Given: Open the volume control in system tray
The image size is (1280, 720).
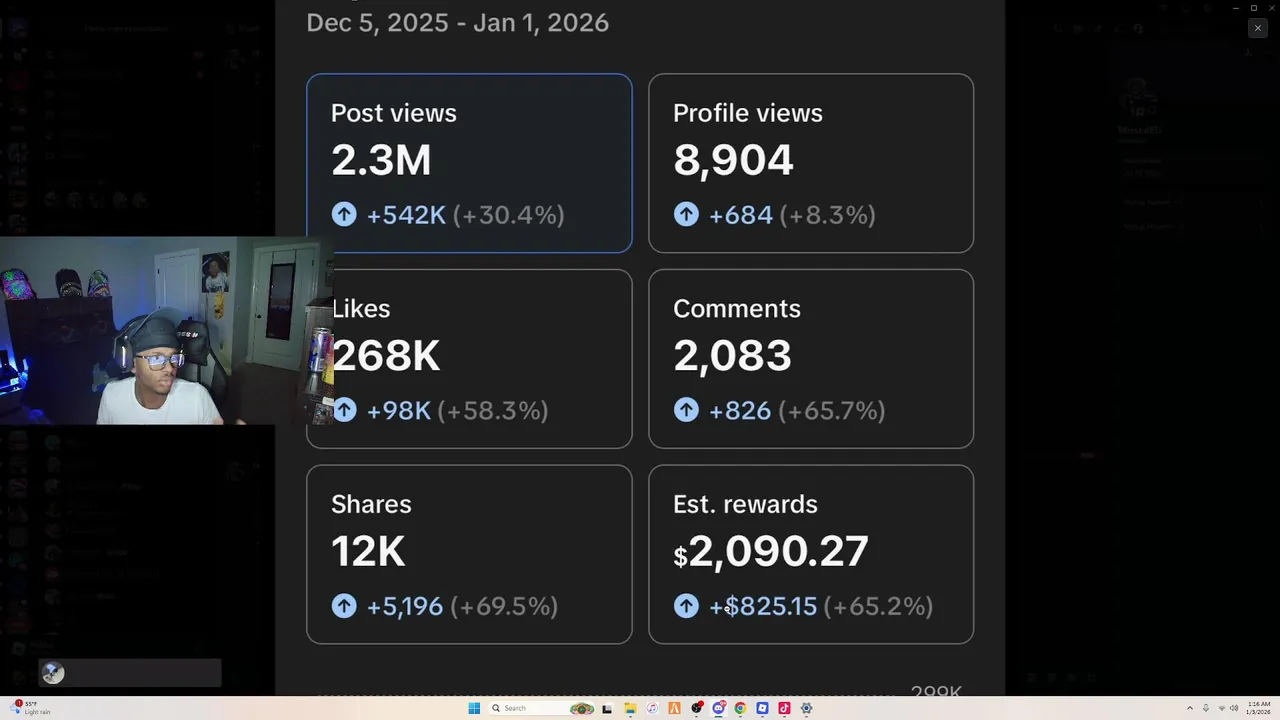Looking at the screenshot, I should (1235, 708).
